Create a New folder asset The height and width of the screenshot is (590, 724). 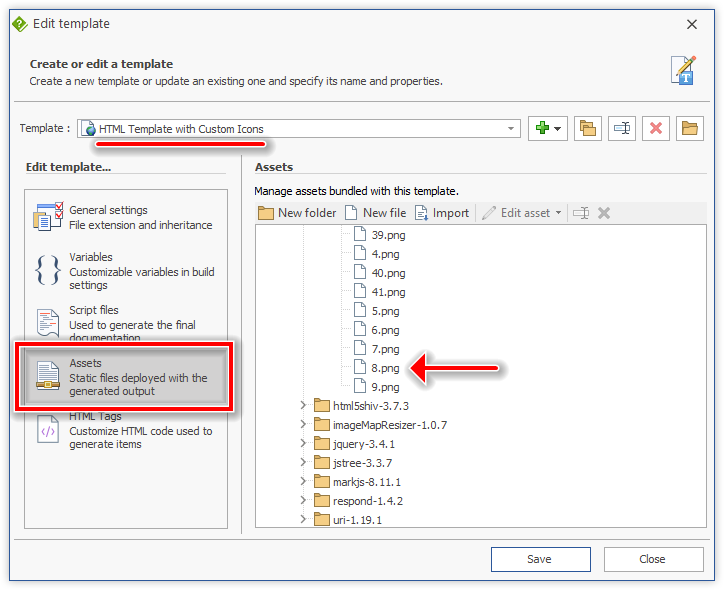pyautogui.click(x=297, y=213)
